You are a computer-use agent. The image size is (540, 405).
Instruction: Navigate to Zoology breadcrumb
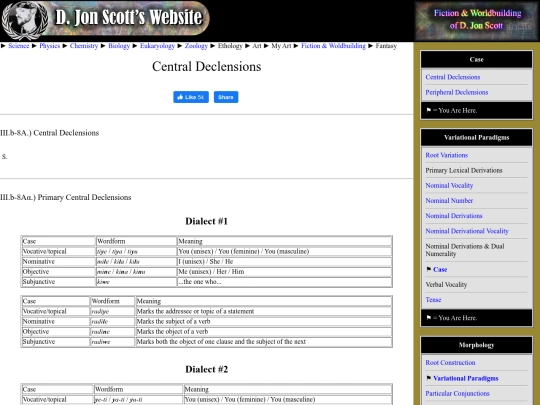(196, 46)
